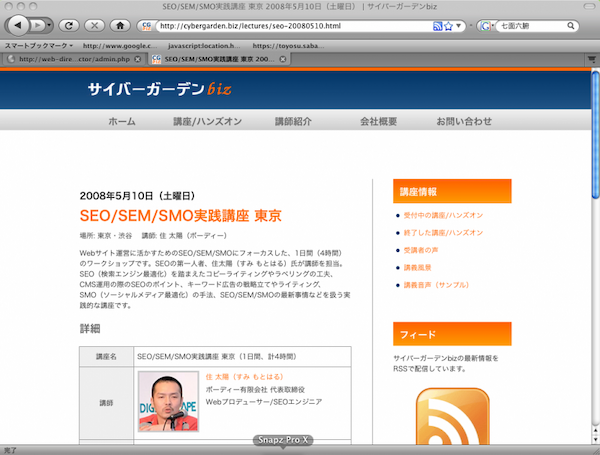Open the http://www.google.c... bookmark
Screen dimensions: 600x455
(120, 46)
